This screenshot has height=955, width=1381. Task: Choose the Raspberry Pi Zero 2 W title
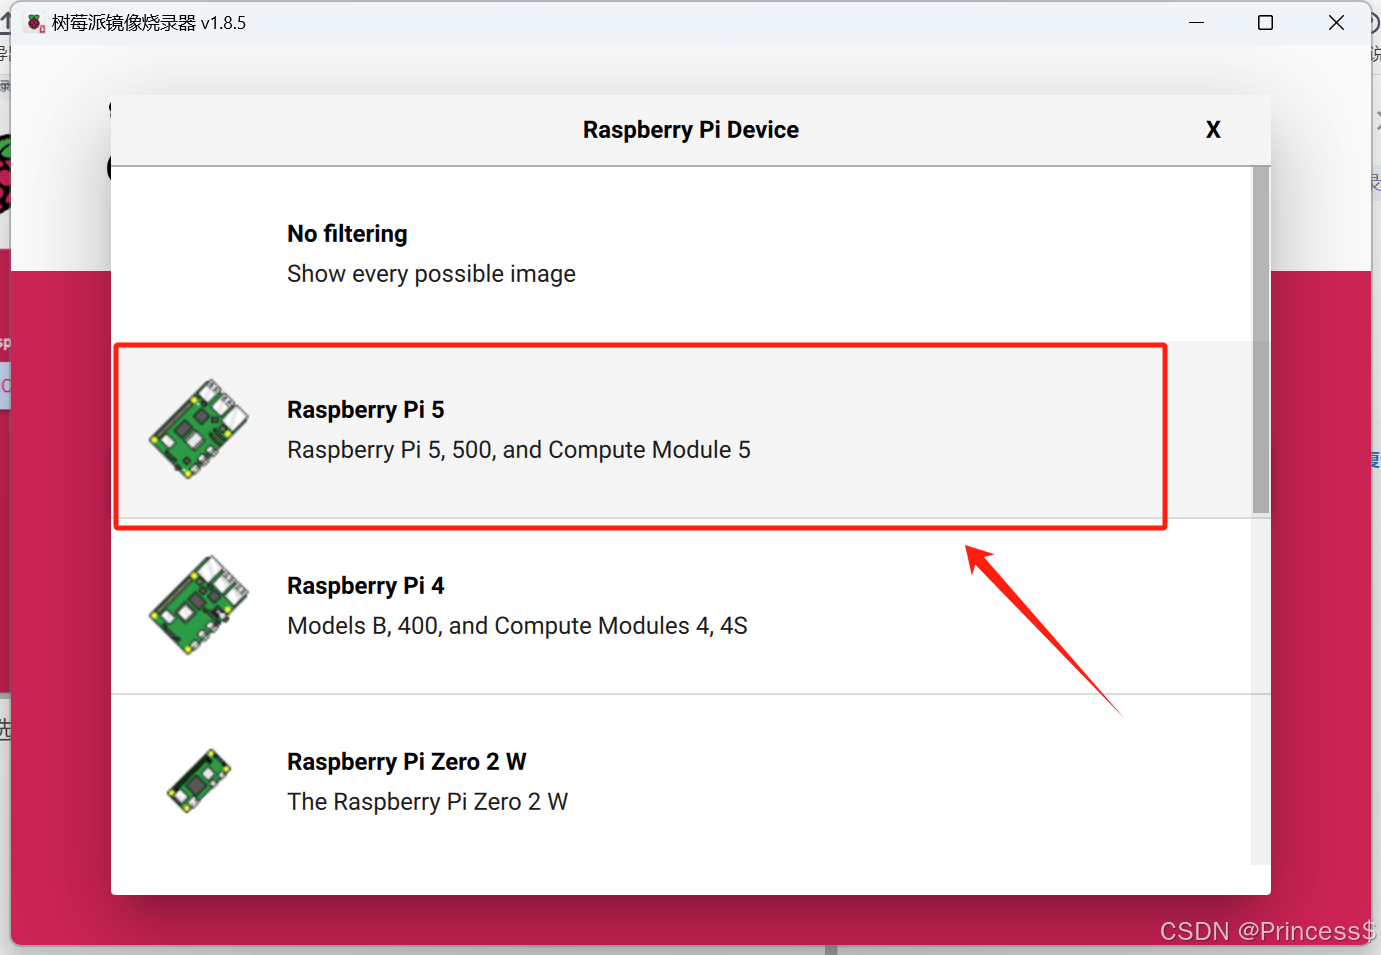point(406,762)
